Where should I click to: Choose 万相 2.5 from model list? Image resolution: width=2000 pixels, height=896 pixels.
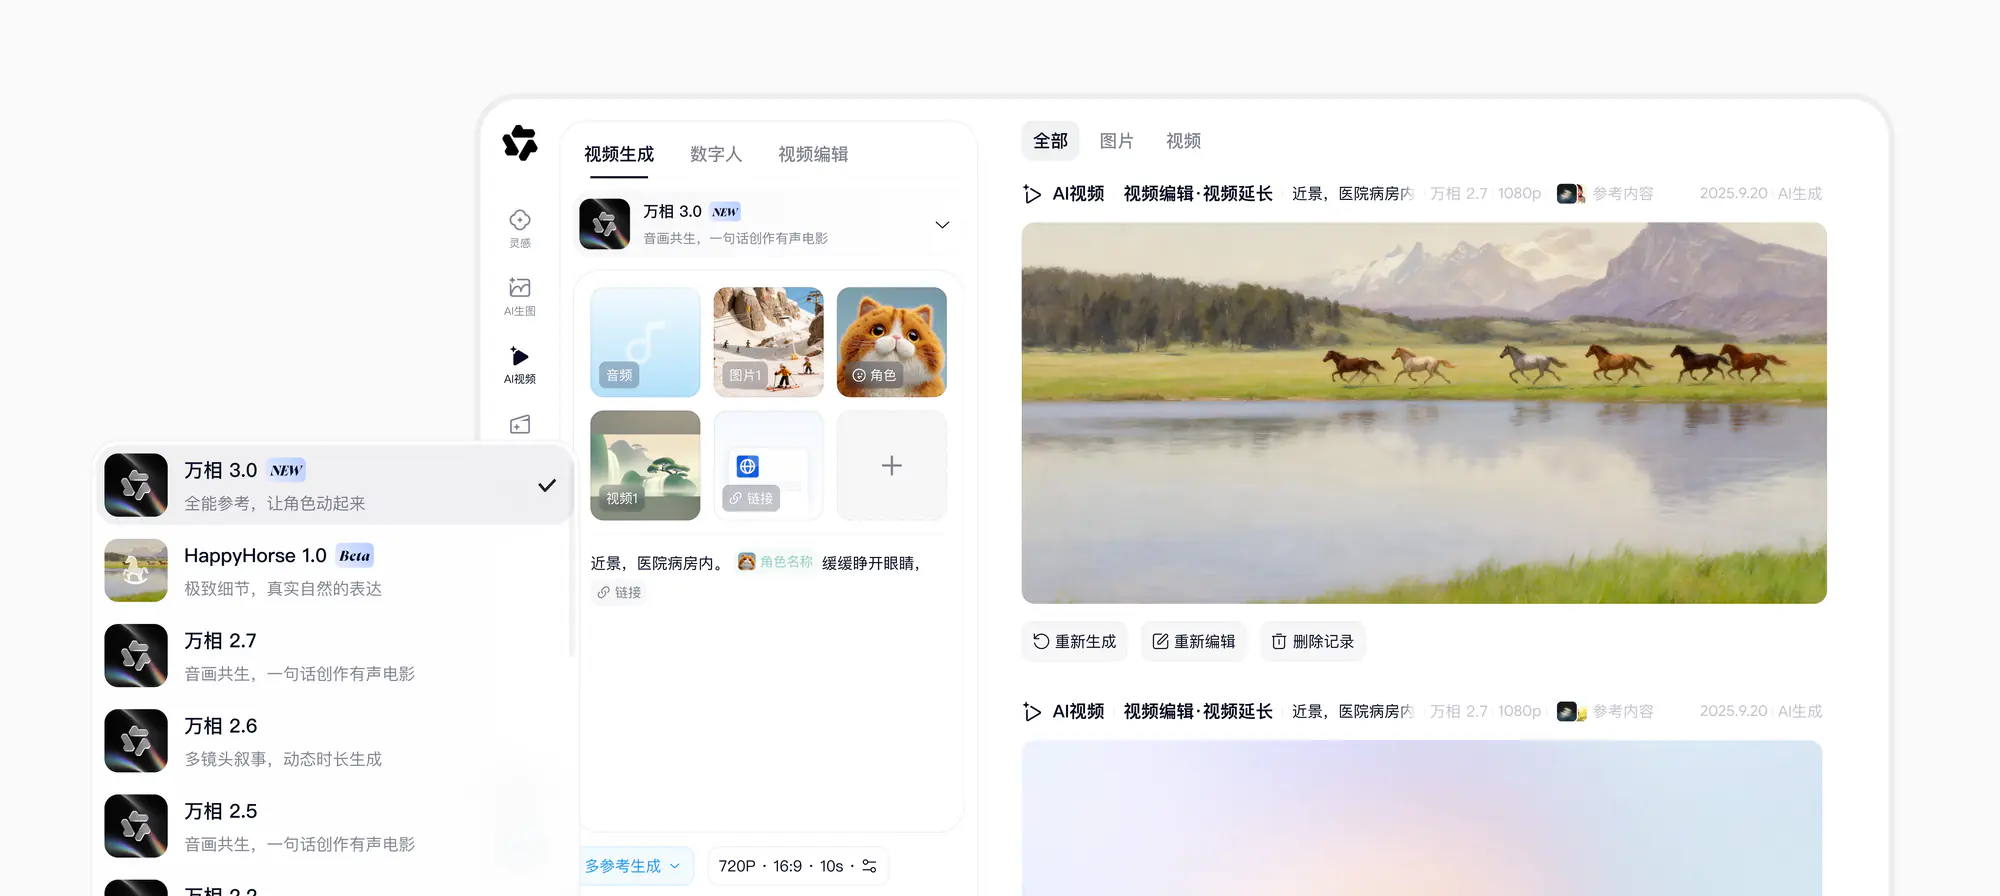(x=336, y=825)
